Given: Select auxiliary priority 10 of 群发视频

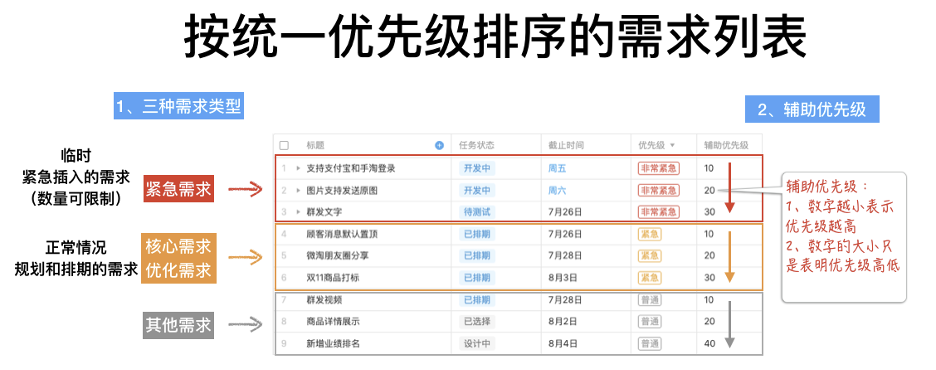Looking at the screenshot, I should pos(709,300).
